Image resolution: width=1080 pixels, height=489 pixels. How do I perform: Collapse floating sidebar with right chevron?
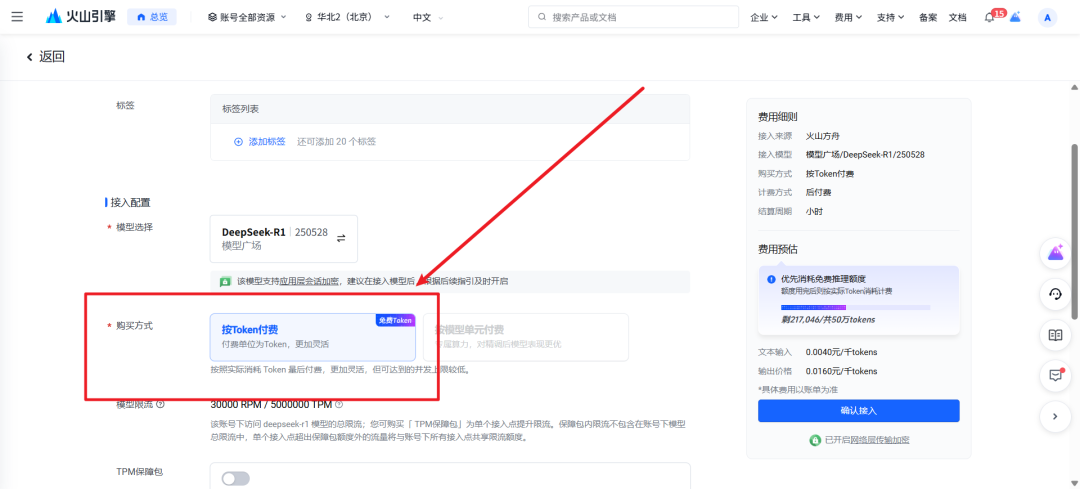(1055, 416)
